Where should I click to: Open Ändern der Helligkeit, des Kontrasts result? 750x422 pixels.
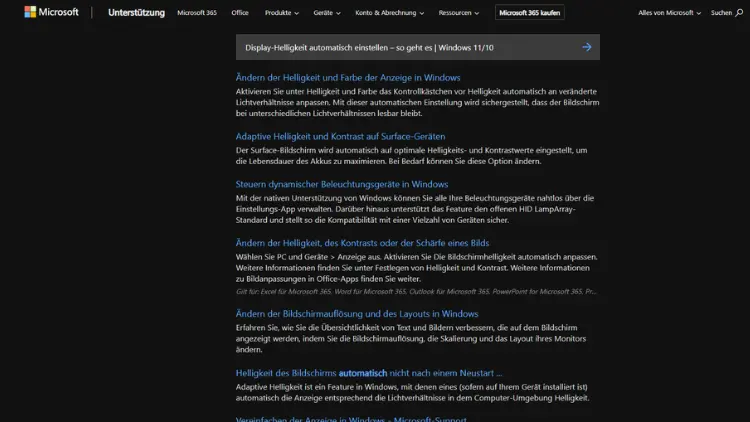click(362, 243)
